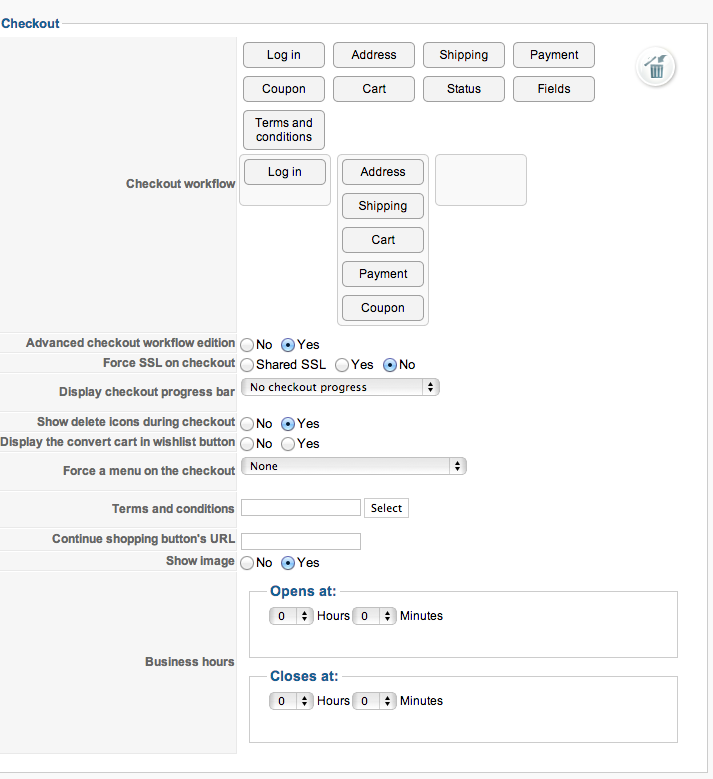Set Show image to No
The image size is (713, 779).
[x=247, y=563]
